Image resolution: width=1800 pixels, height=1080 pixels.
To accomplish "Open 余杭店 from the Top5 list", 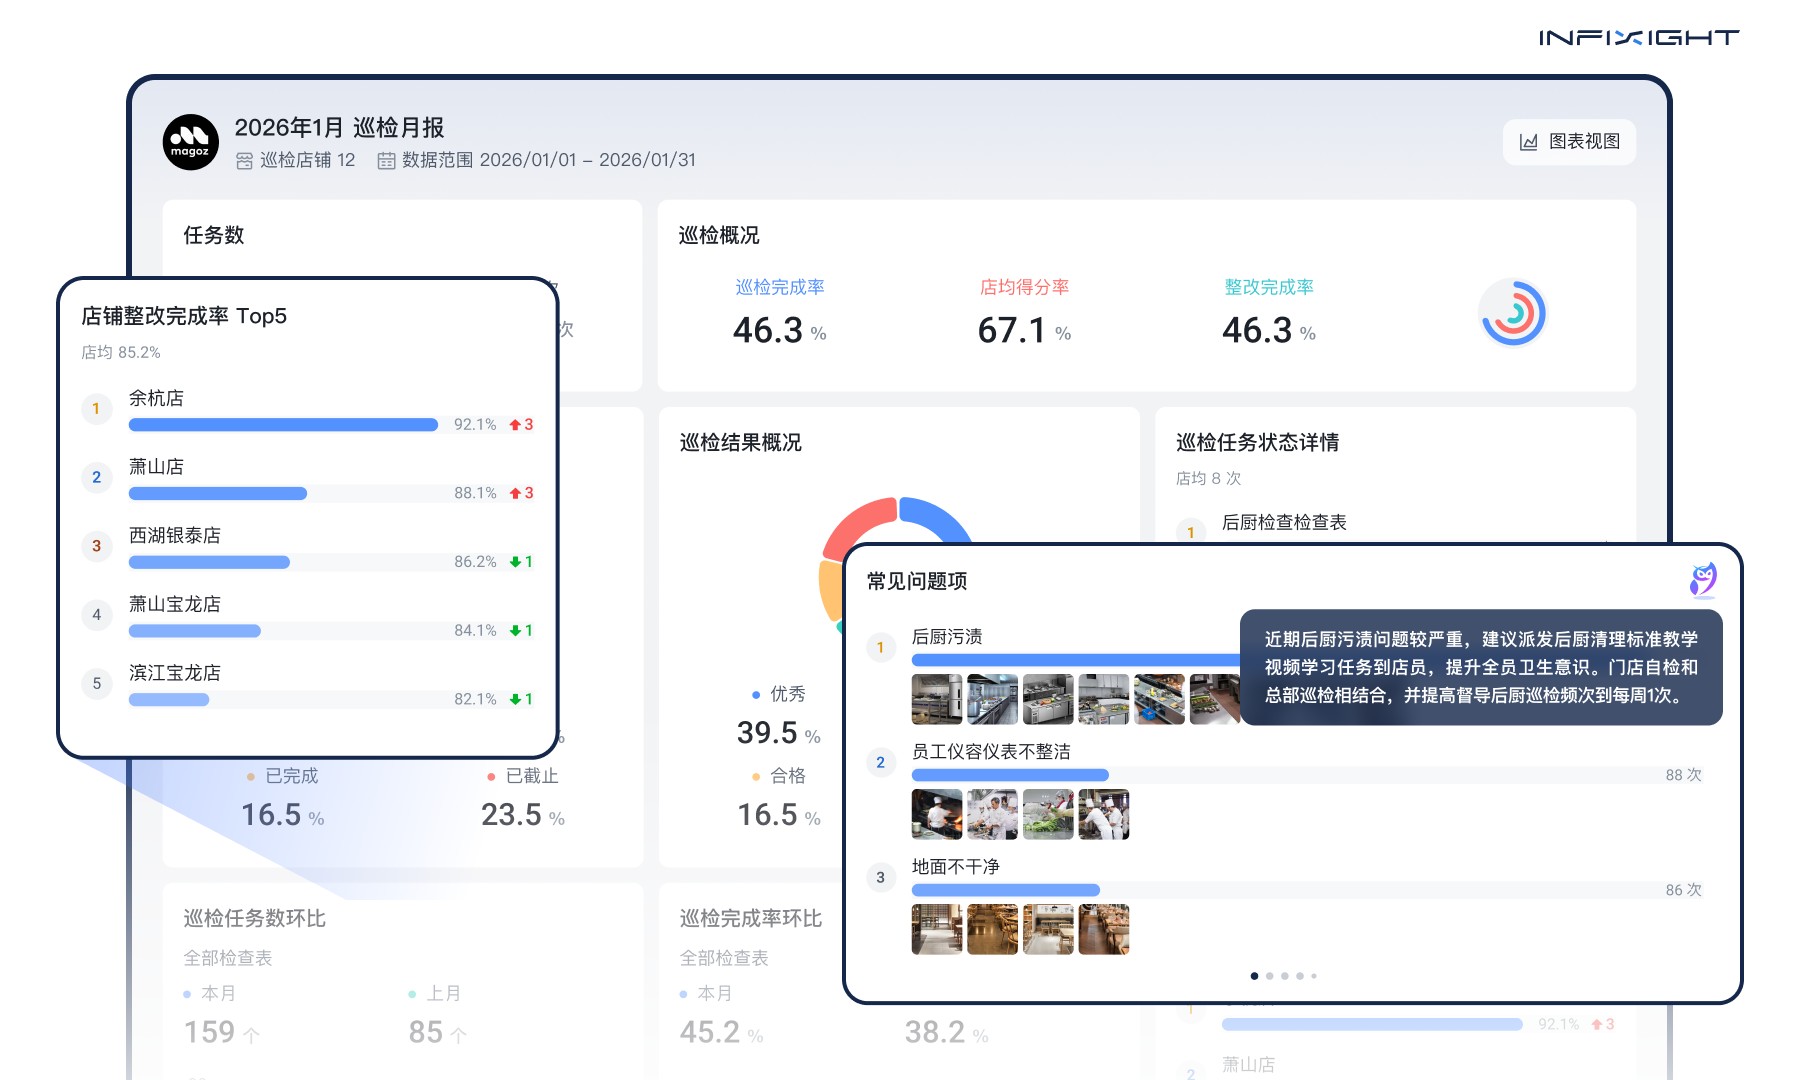I will (155, 397).
